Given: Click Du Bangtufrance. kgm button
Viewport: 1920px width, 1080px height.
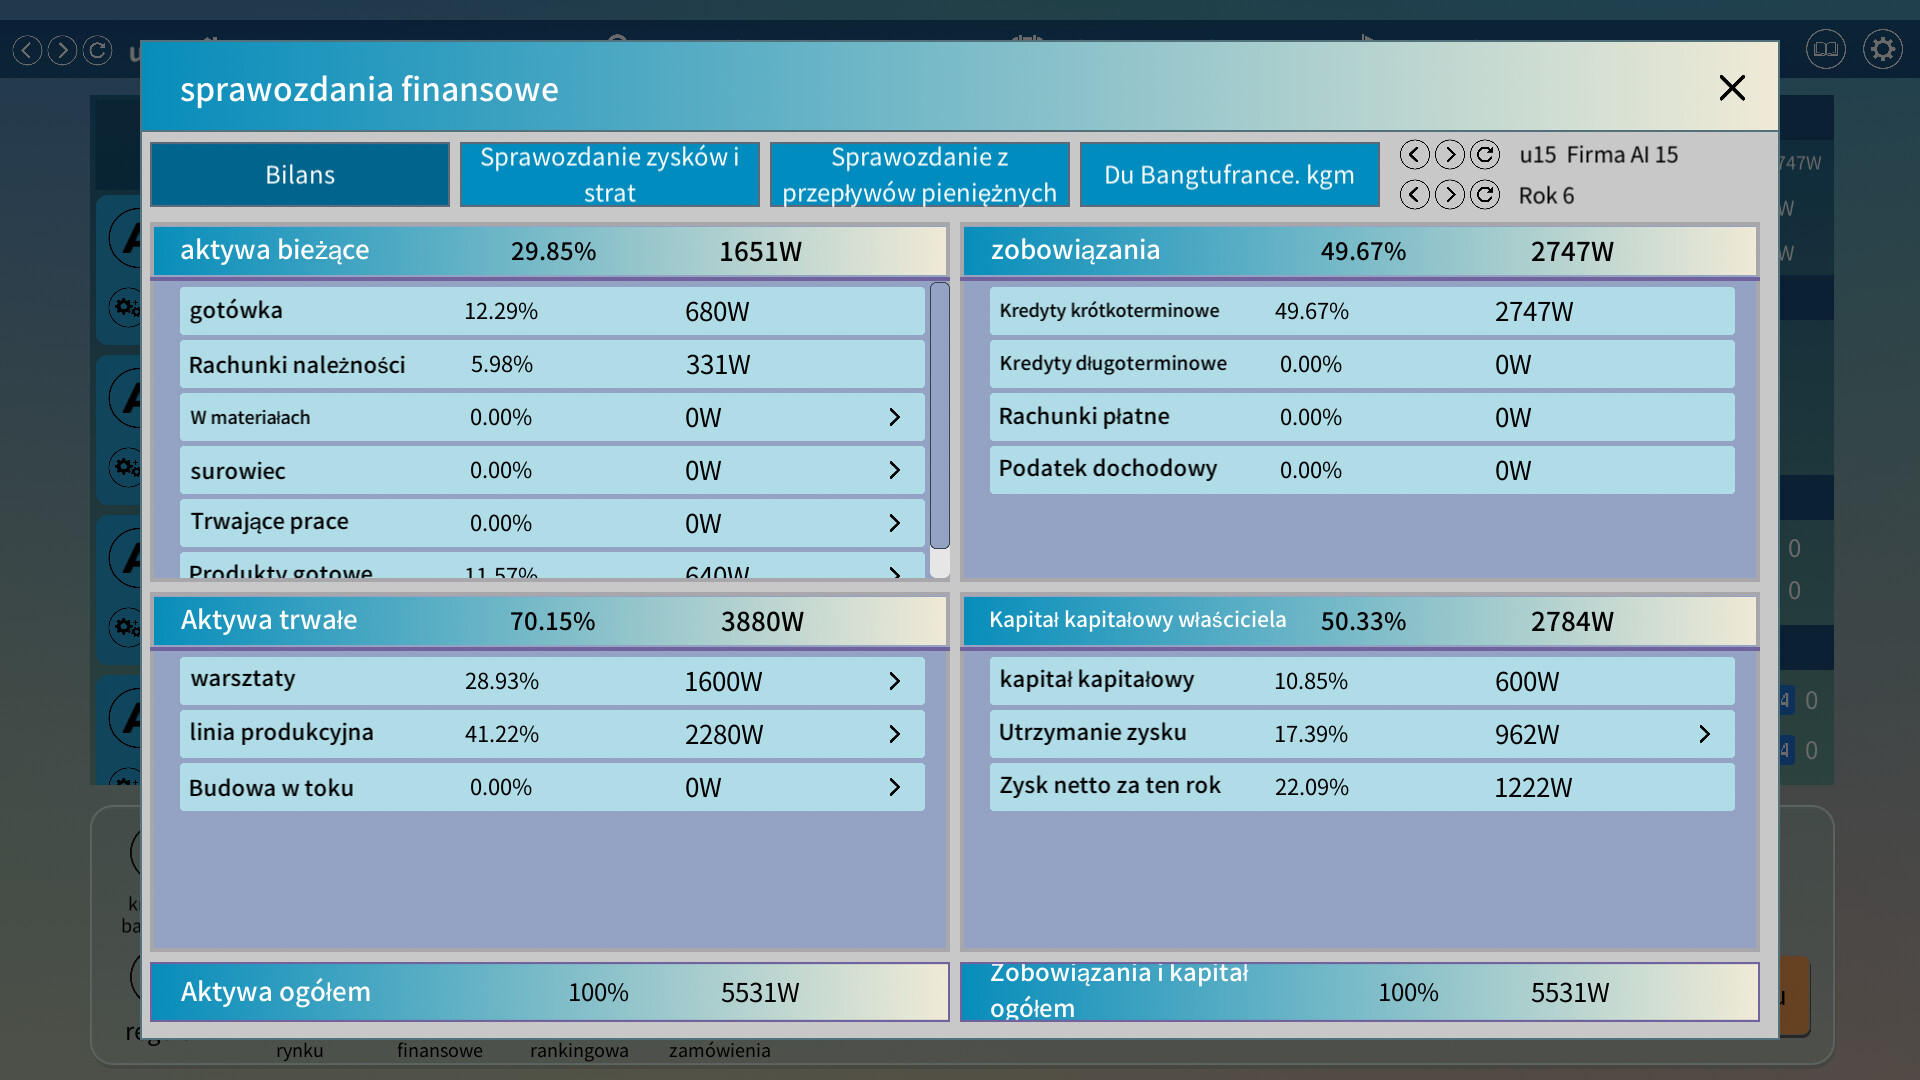Looking at the screenshot, I should 1229,175.
